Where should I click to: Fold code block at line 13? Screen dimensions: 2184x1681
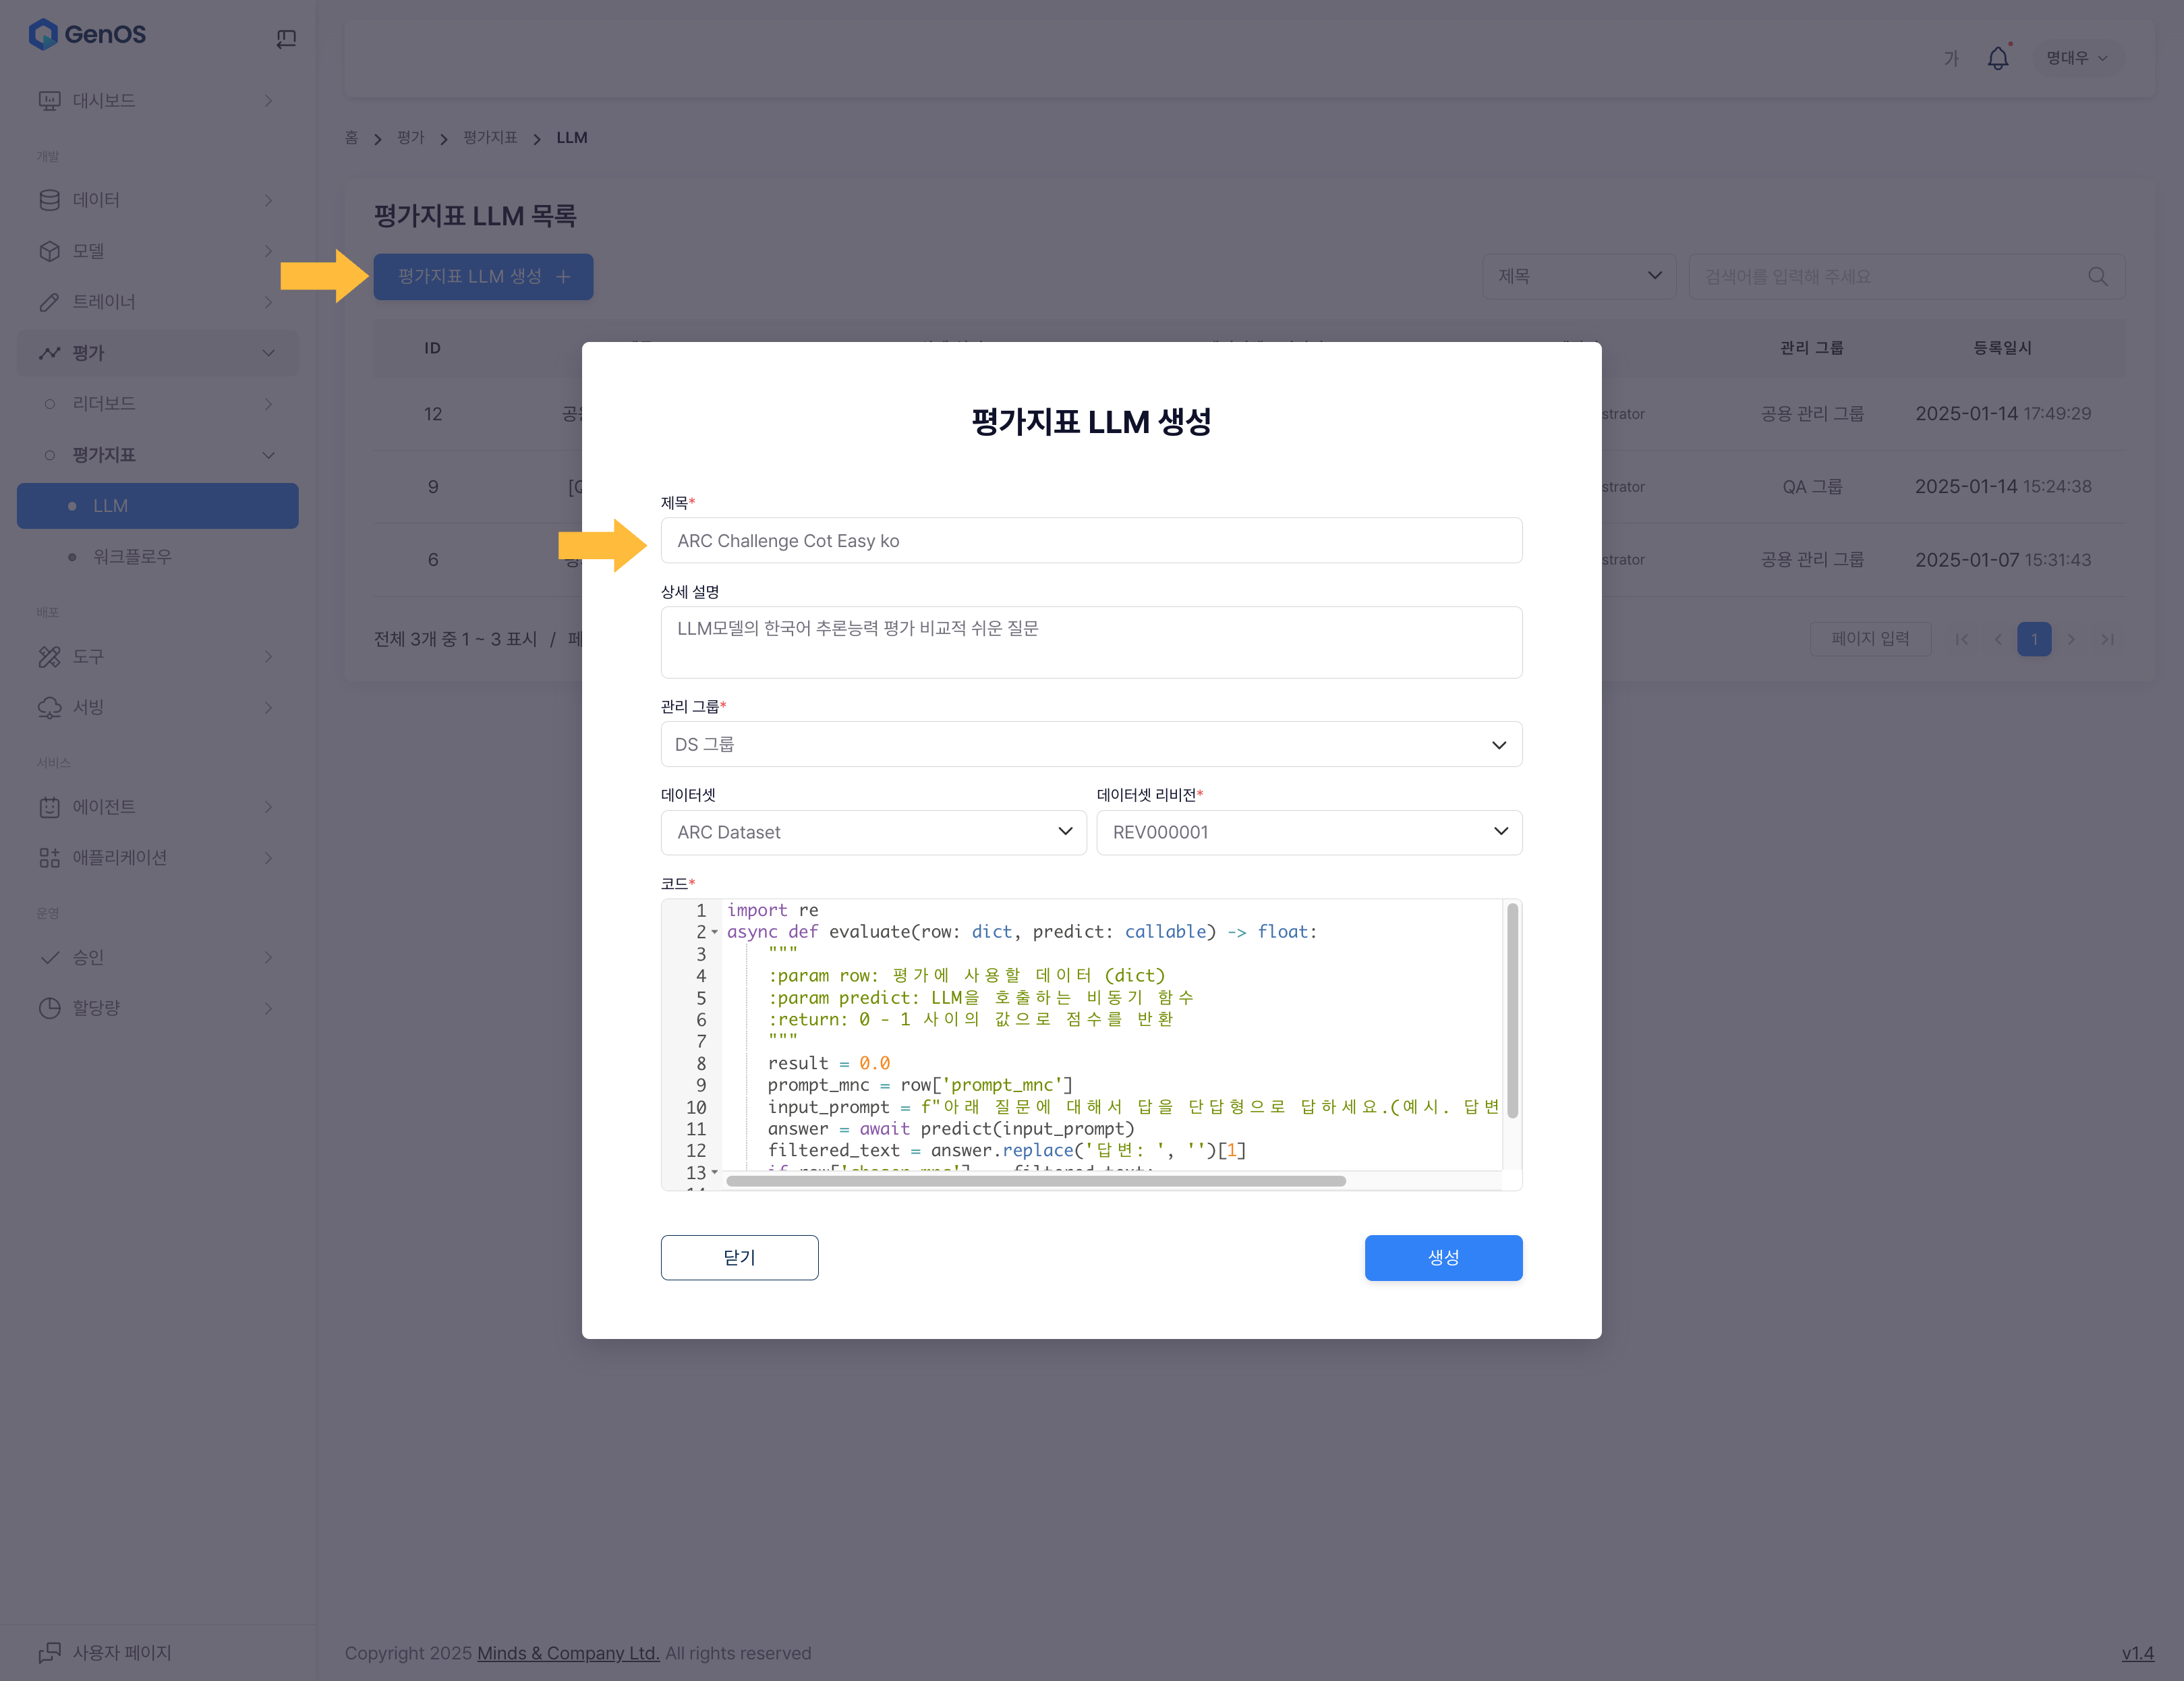[x=715, y=1171]
